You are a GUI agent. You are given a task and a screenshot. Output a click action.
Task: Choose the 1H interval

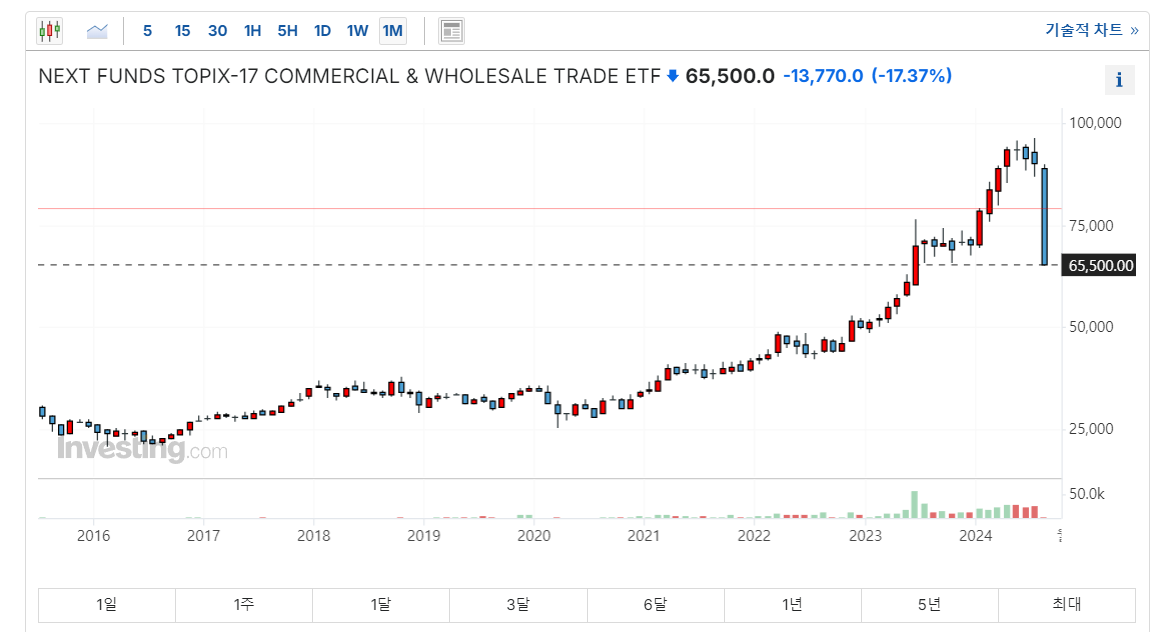coord(253,31)
